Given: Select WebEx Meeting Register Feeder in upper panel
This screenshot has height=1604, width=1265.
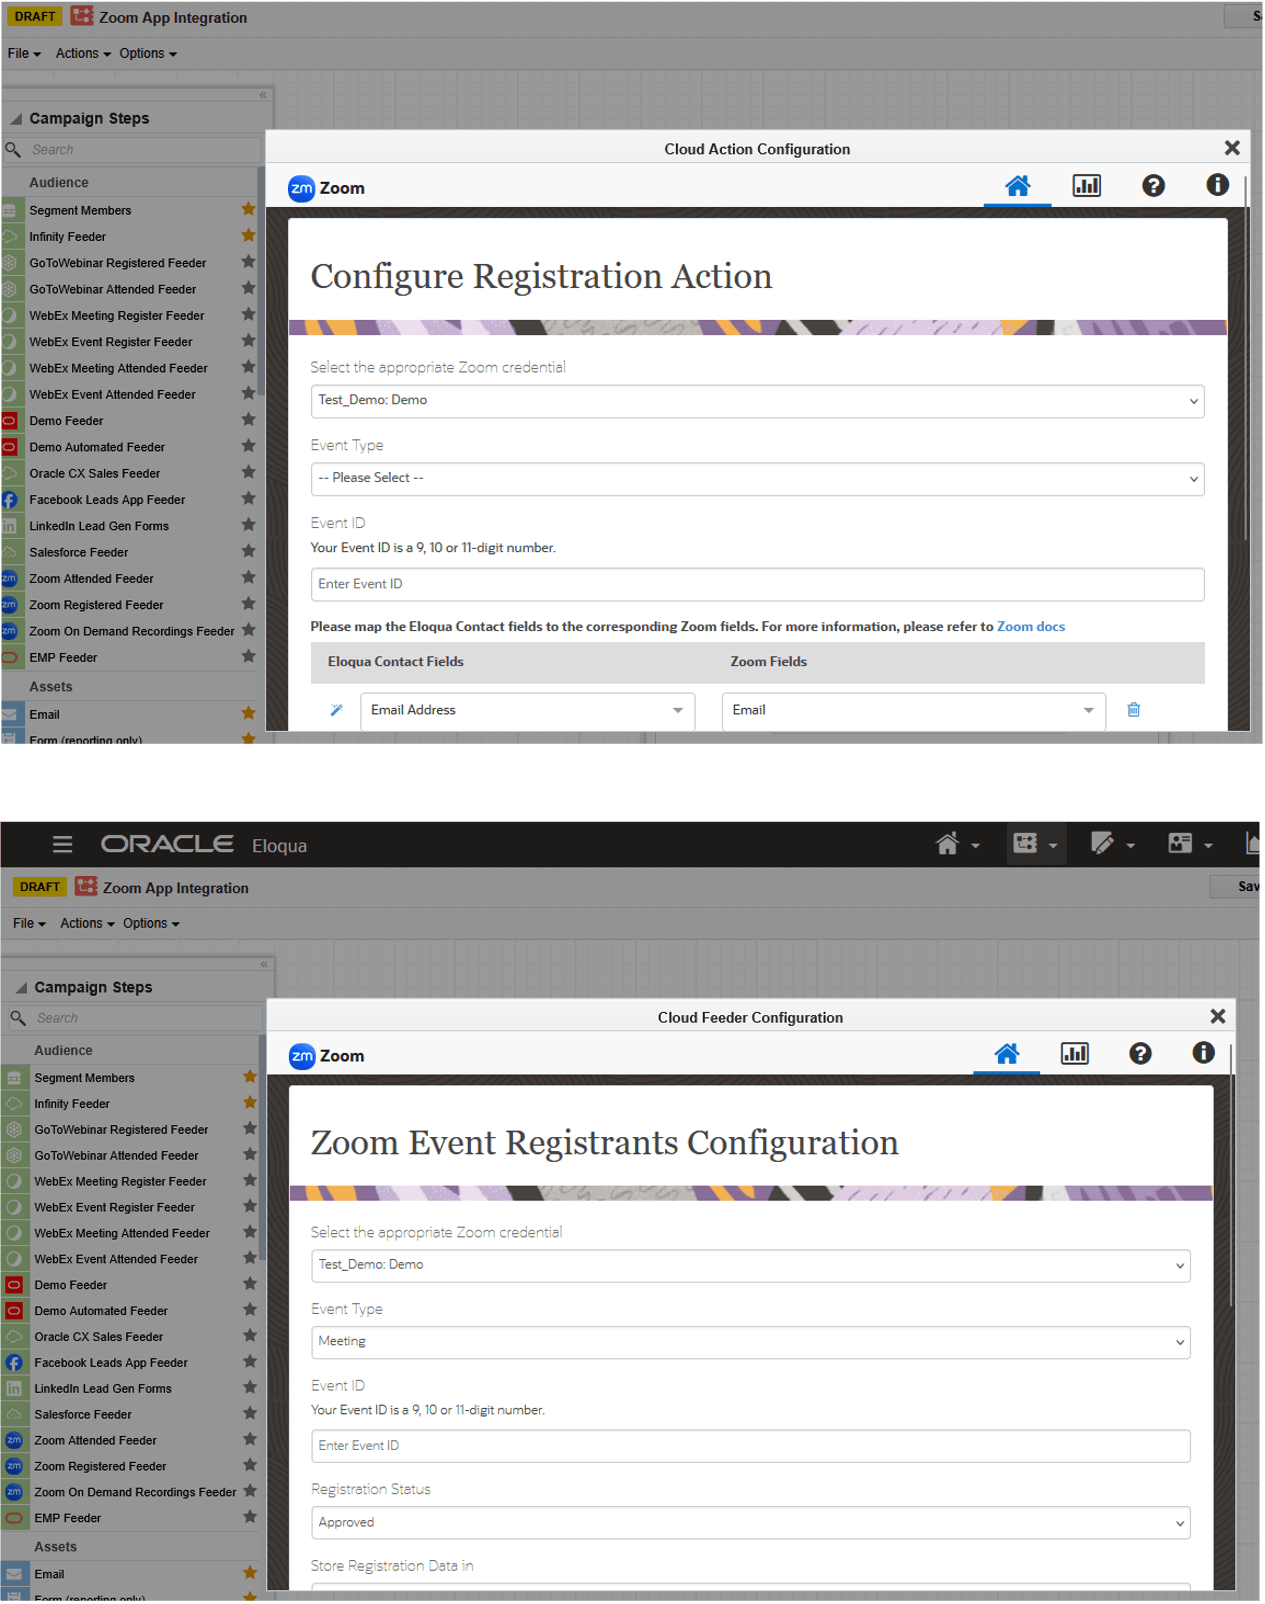Looking at the screenshot, I should click(x=117, y=316).
